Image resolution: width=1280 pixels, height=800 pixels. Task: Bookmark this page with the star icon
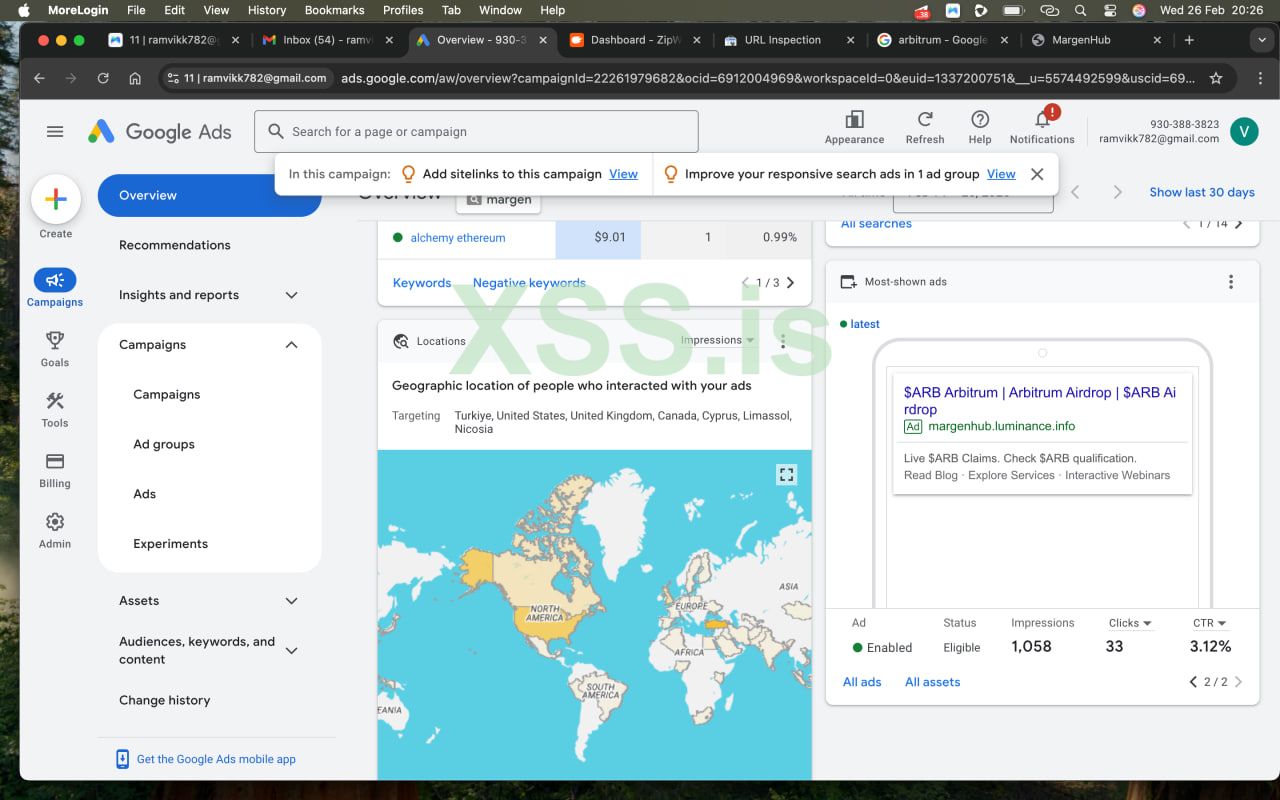[x=1216, y=78]
